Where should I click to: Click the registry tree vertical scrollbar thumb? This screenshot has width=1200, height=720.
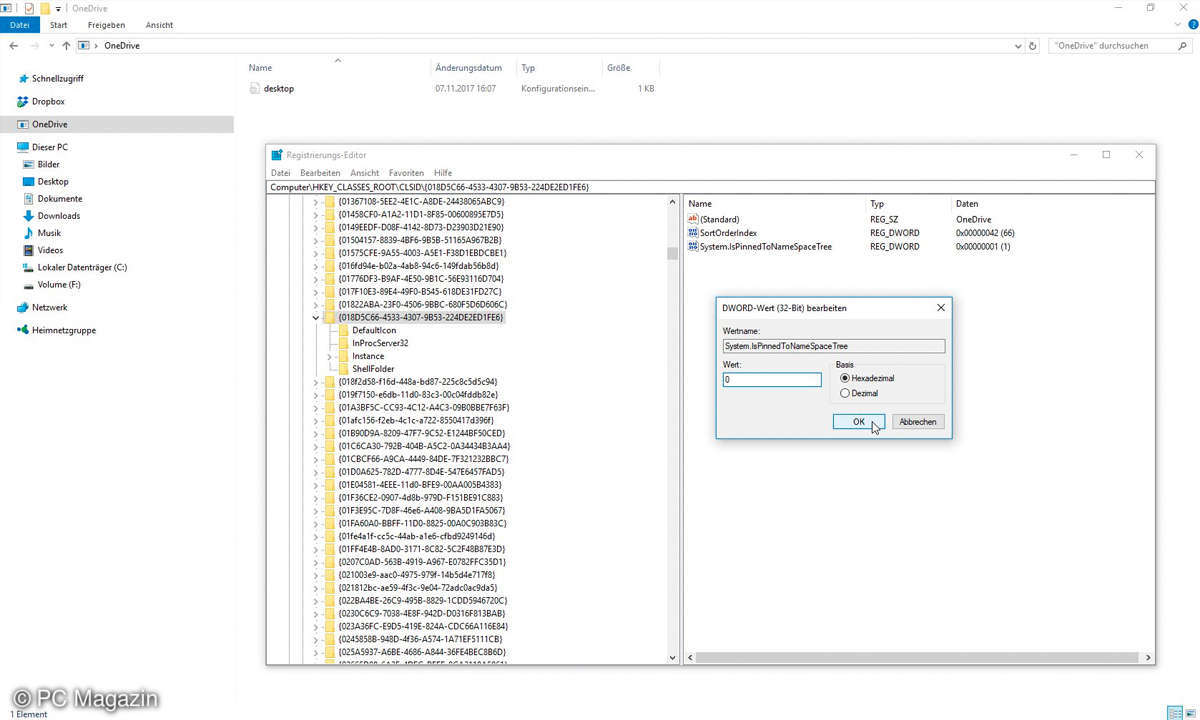(672, 252)
